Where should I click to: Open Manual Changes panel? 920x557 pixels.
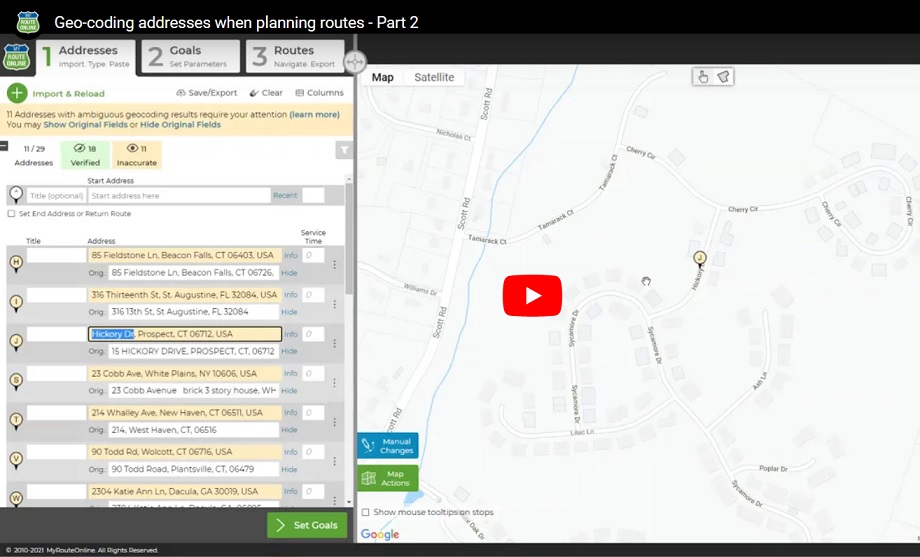click(x=387, y=446)
